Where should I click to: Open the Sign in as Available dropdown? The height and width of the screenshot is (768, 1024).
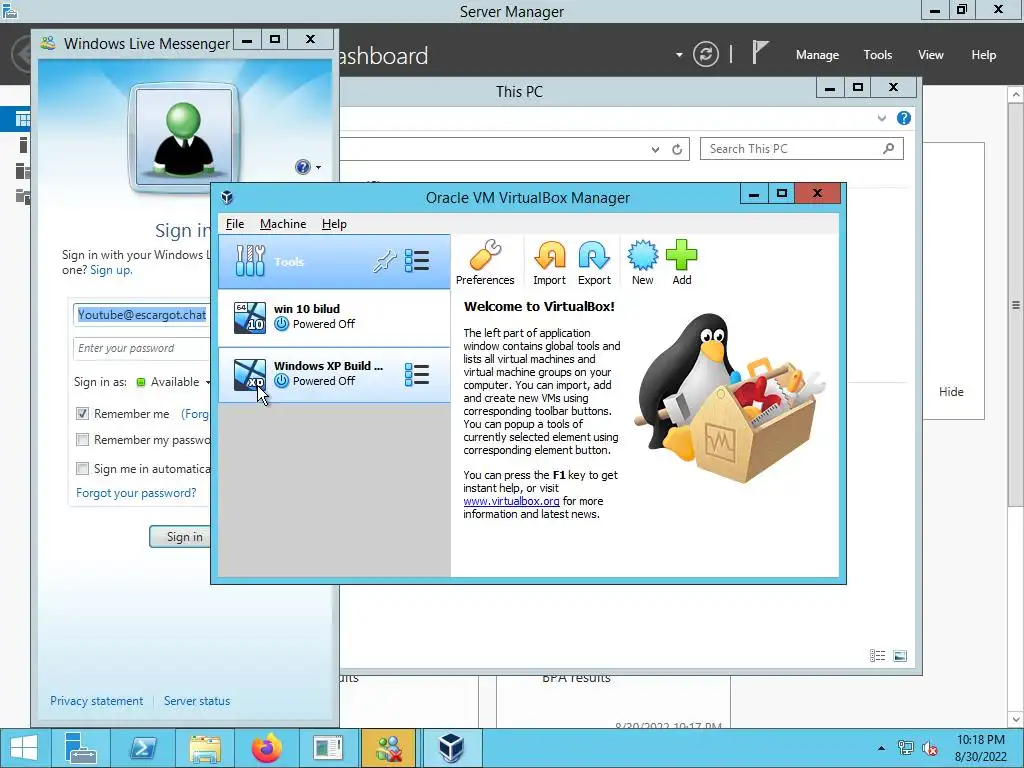tap(174, 382)
